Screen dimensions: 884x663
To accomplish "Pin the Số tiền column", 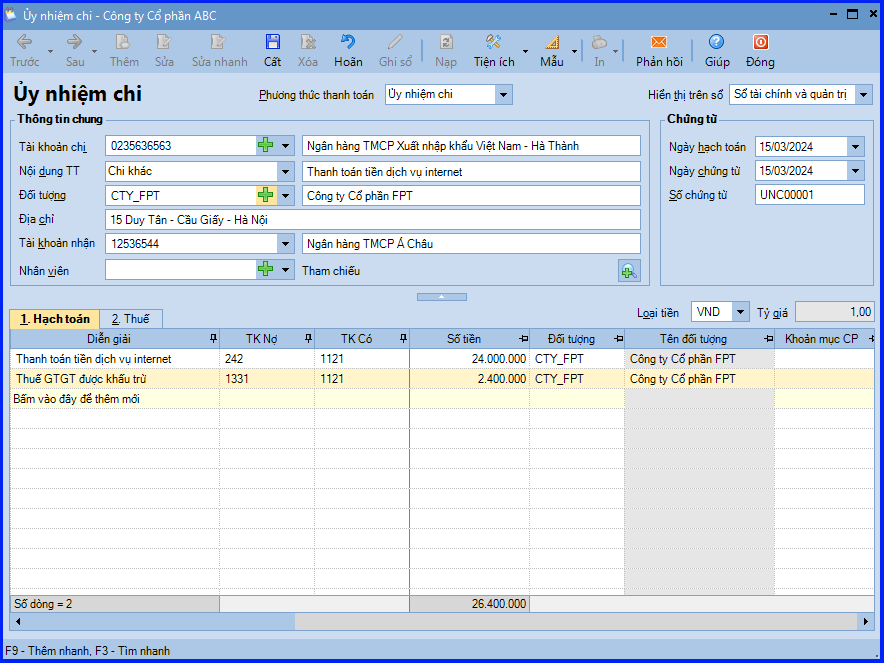I will 523,339.
